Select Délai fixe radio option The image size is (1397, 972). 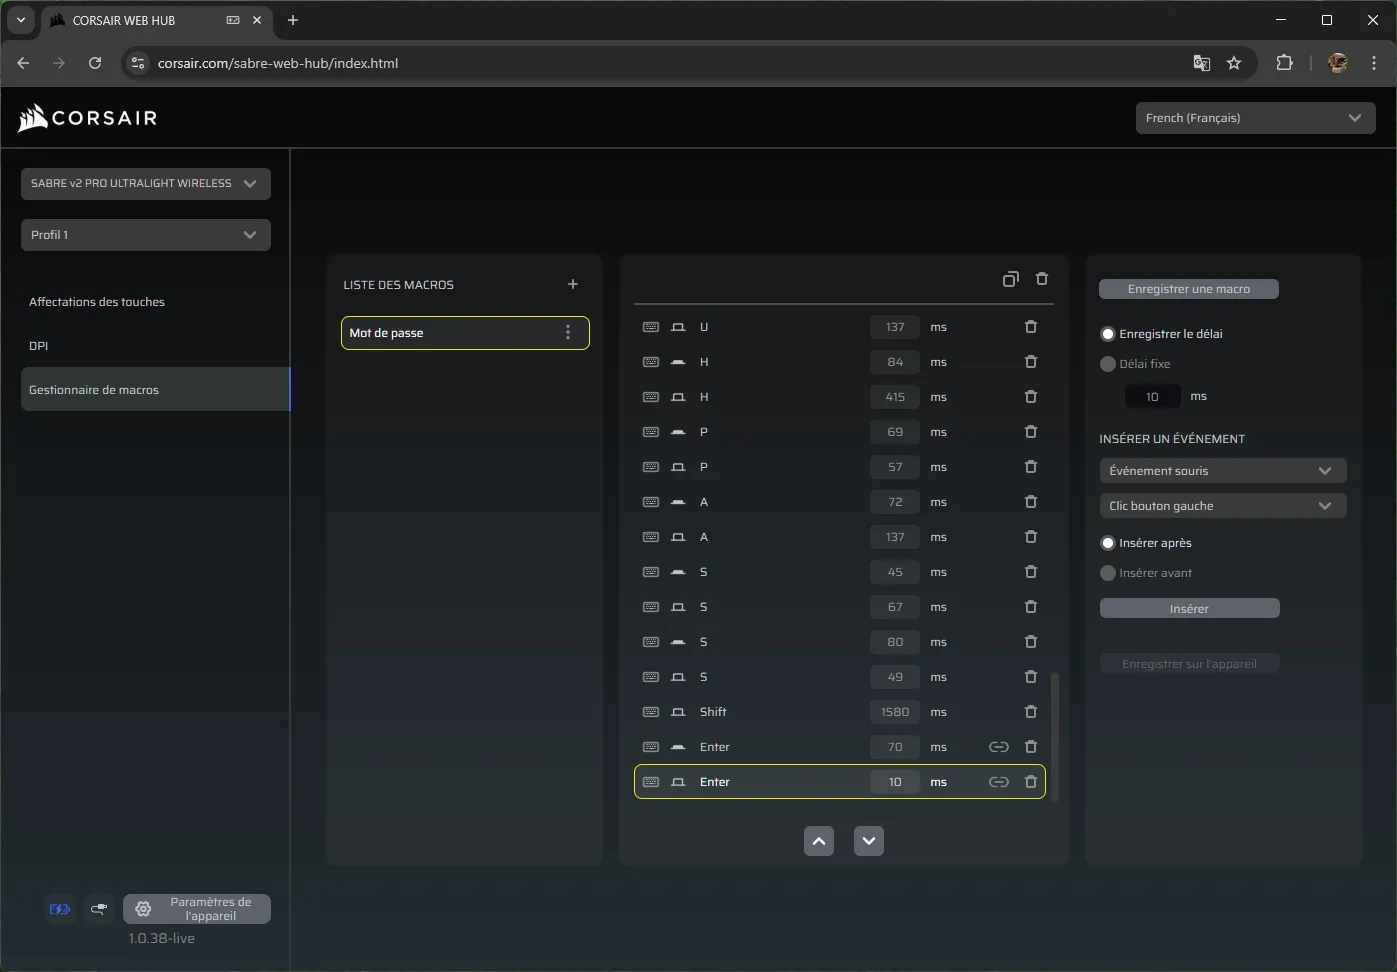click(x=1108, y=364)
